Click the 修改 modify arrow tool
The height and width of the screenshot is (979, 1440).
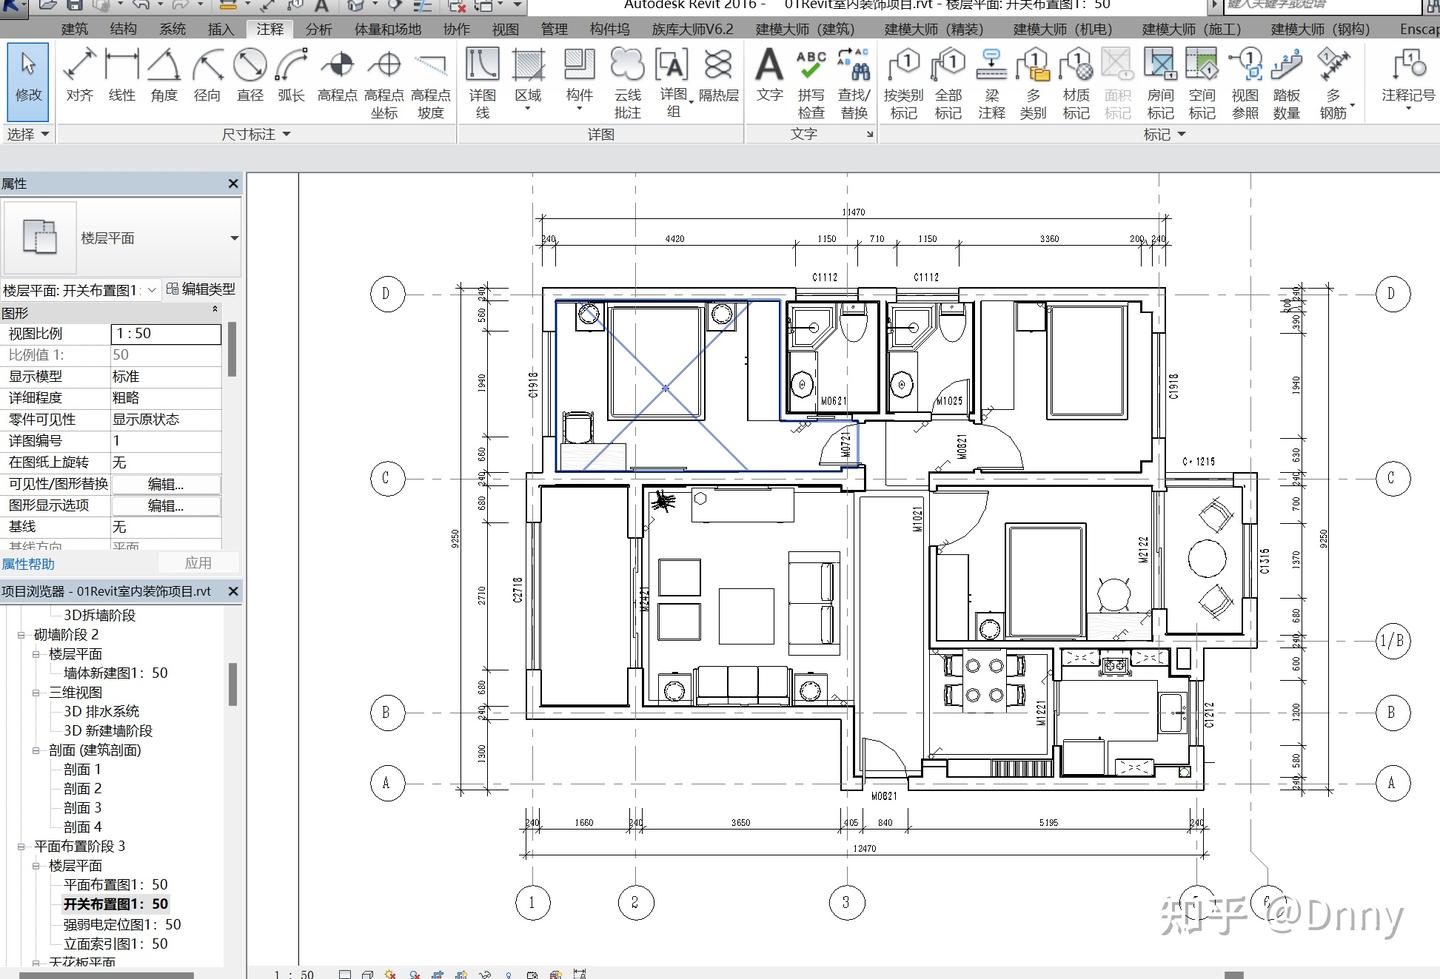(x=28, y=77)
